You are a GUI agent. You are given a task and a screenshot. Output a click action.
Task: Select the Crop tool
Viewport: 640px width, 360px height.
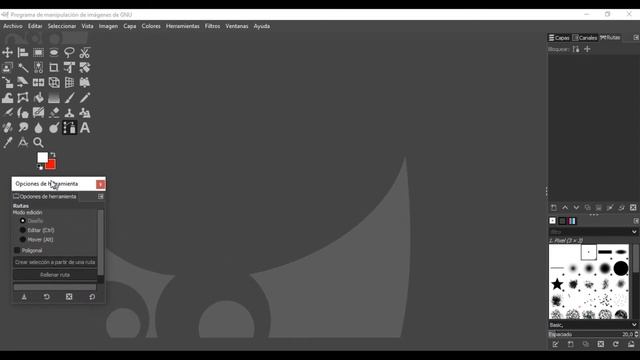pos(54,67)
